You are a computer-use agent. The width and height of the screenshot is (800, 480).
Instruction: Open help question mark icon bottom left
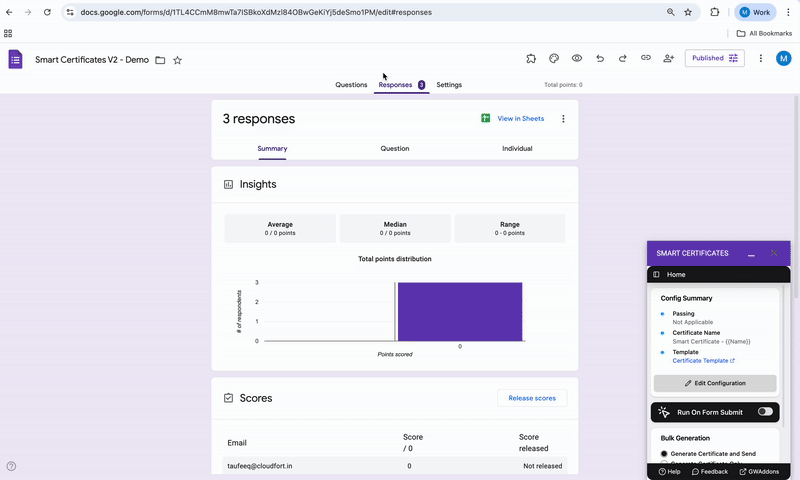pos(11,466)
